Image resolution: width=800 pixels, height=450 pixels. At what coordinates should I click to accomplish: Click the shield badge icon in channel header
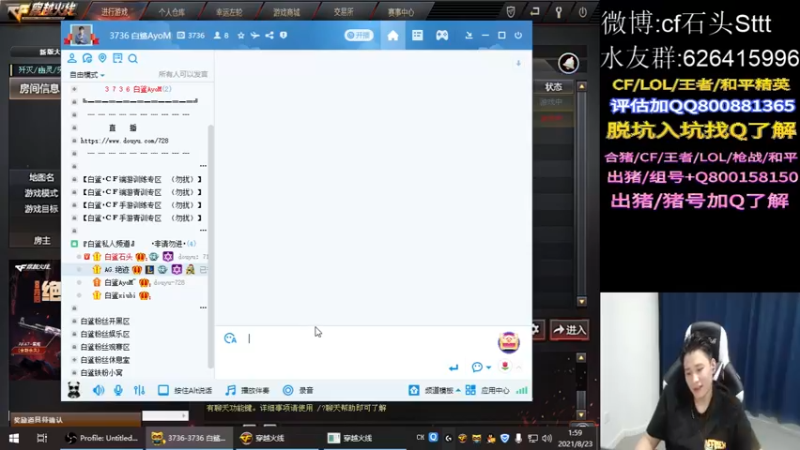[284, 35]
